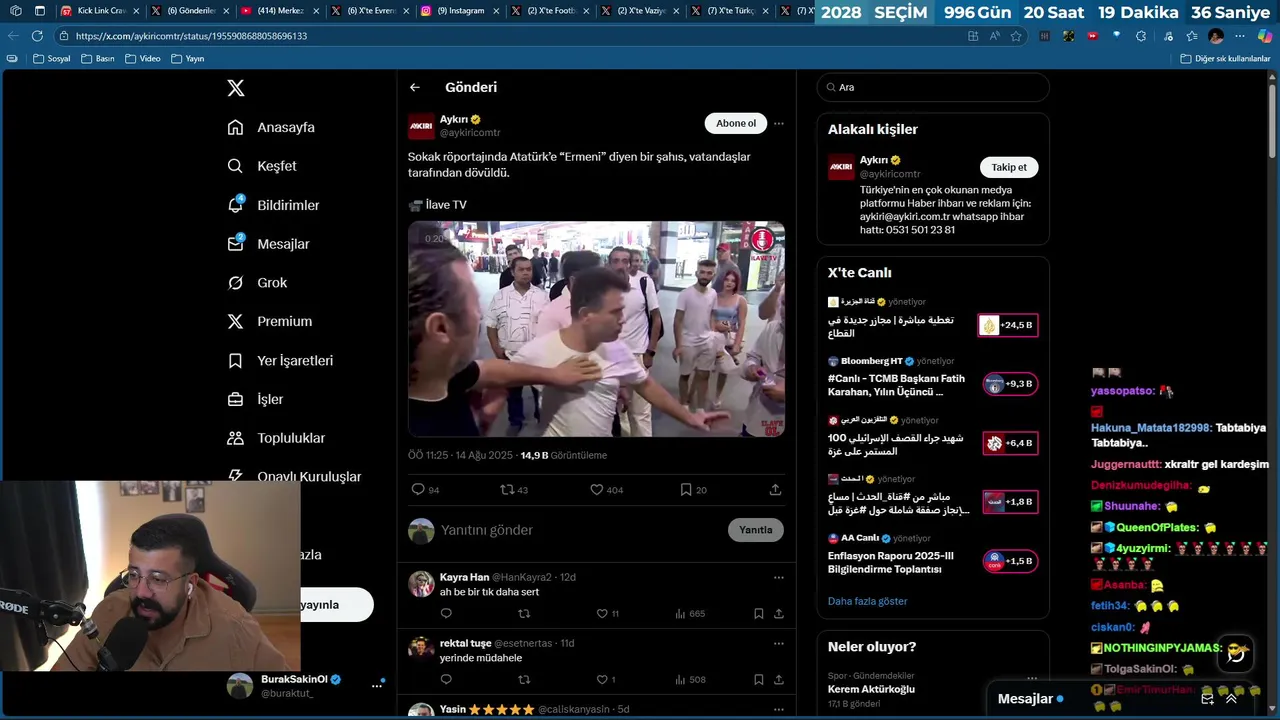The image size is (1280, 720).
Task: Go back with the Gönderi arrow
Action: pyautogui.click(x=414, y=87)
